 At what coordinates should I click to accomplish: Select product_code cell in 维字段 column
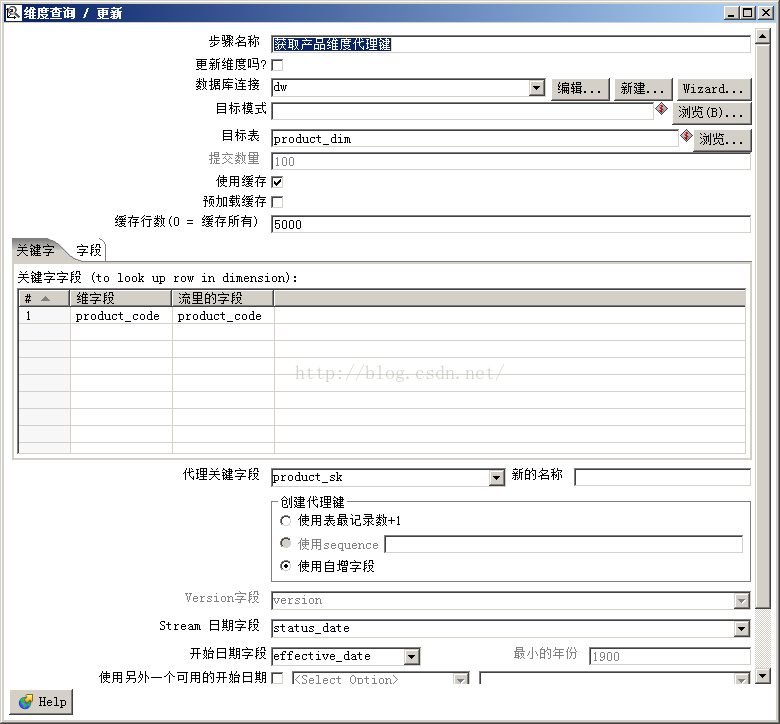pyautogui.click(x=121, y=316)
